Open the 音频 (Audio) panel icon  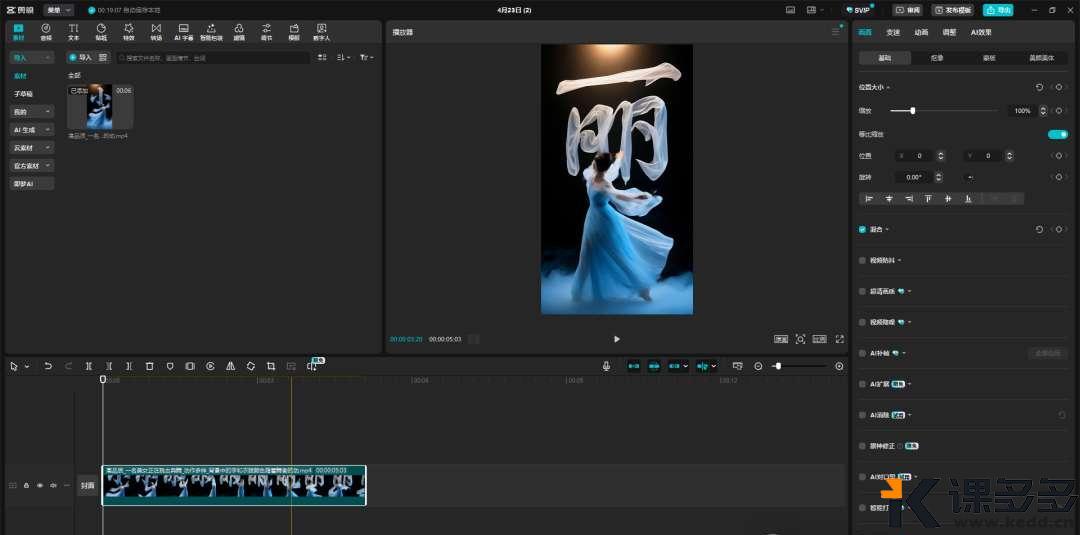pos(45,31)
